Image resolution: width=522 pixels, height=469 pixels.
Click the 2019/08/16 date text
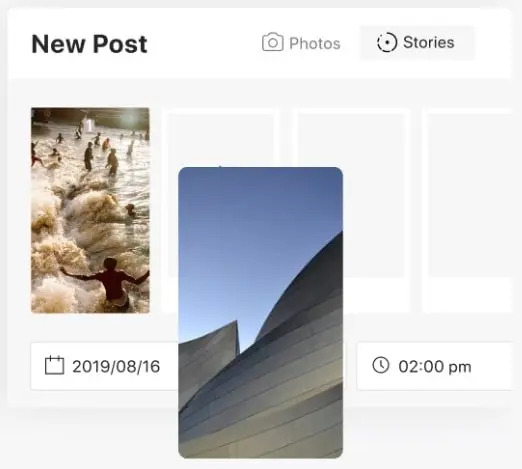pos(116,366)
